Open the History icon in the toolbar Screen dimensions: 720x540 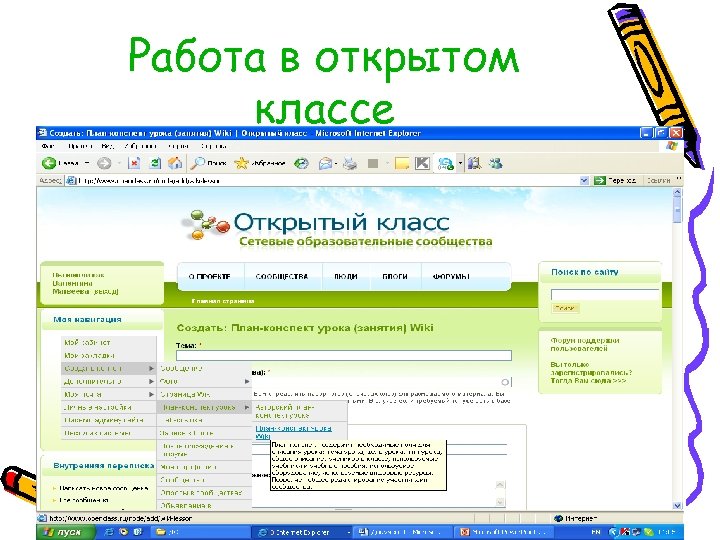coord(301,163)
